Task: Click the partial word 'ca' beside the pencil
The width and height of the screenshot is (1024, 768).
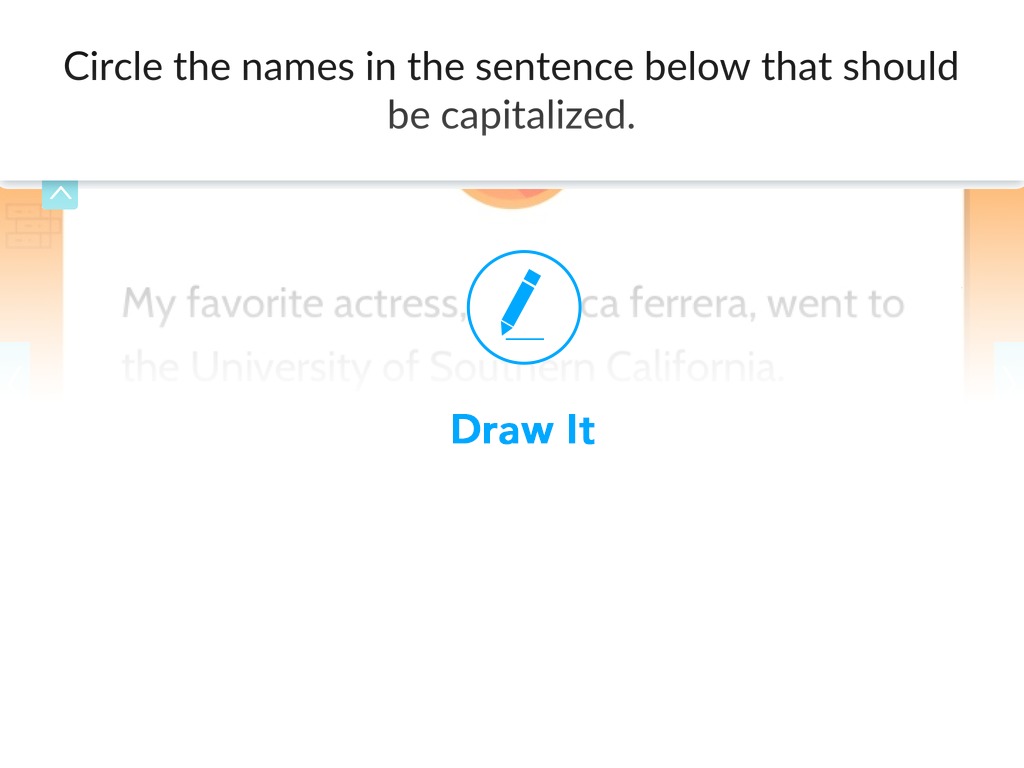Action: click(x=601, y=306)
